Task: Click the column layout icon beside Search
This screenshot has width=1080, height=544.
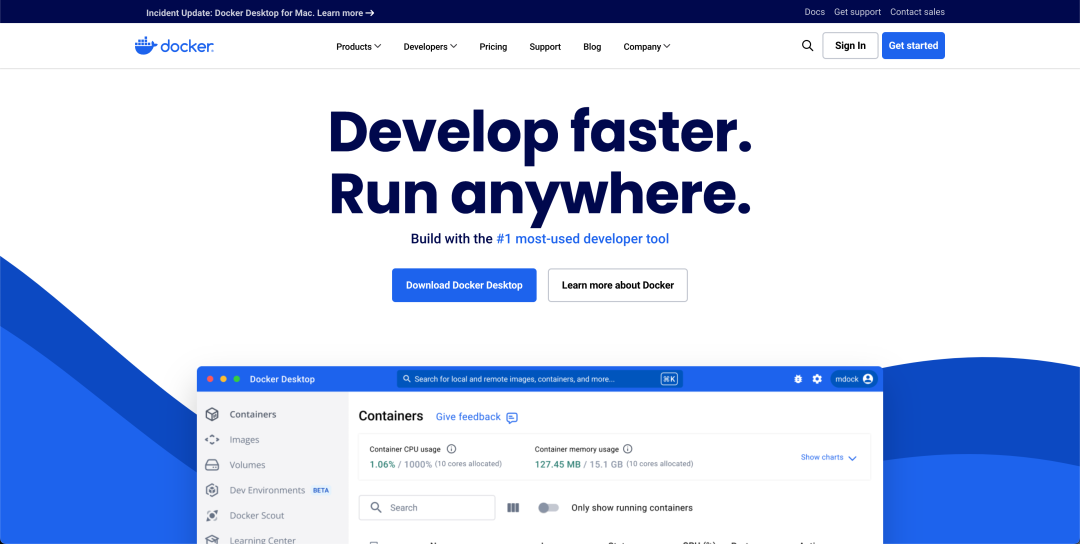Action: point(513,508)
